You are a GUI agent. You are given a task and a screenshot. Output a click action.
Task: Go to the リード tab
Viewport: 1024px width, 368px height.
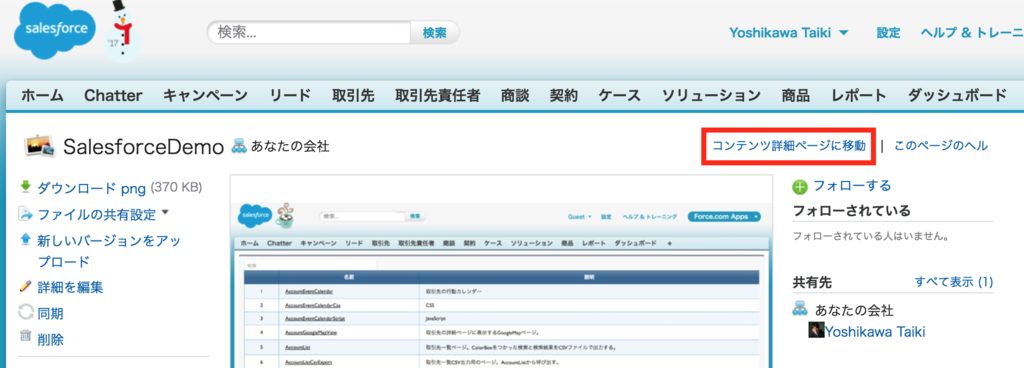pos(290,96)
